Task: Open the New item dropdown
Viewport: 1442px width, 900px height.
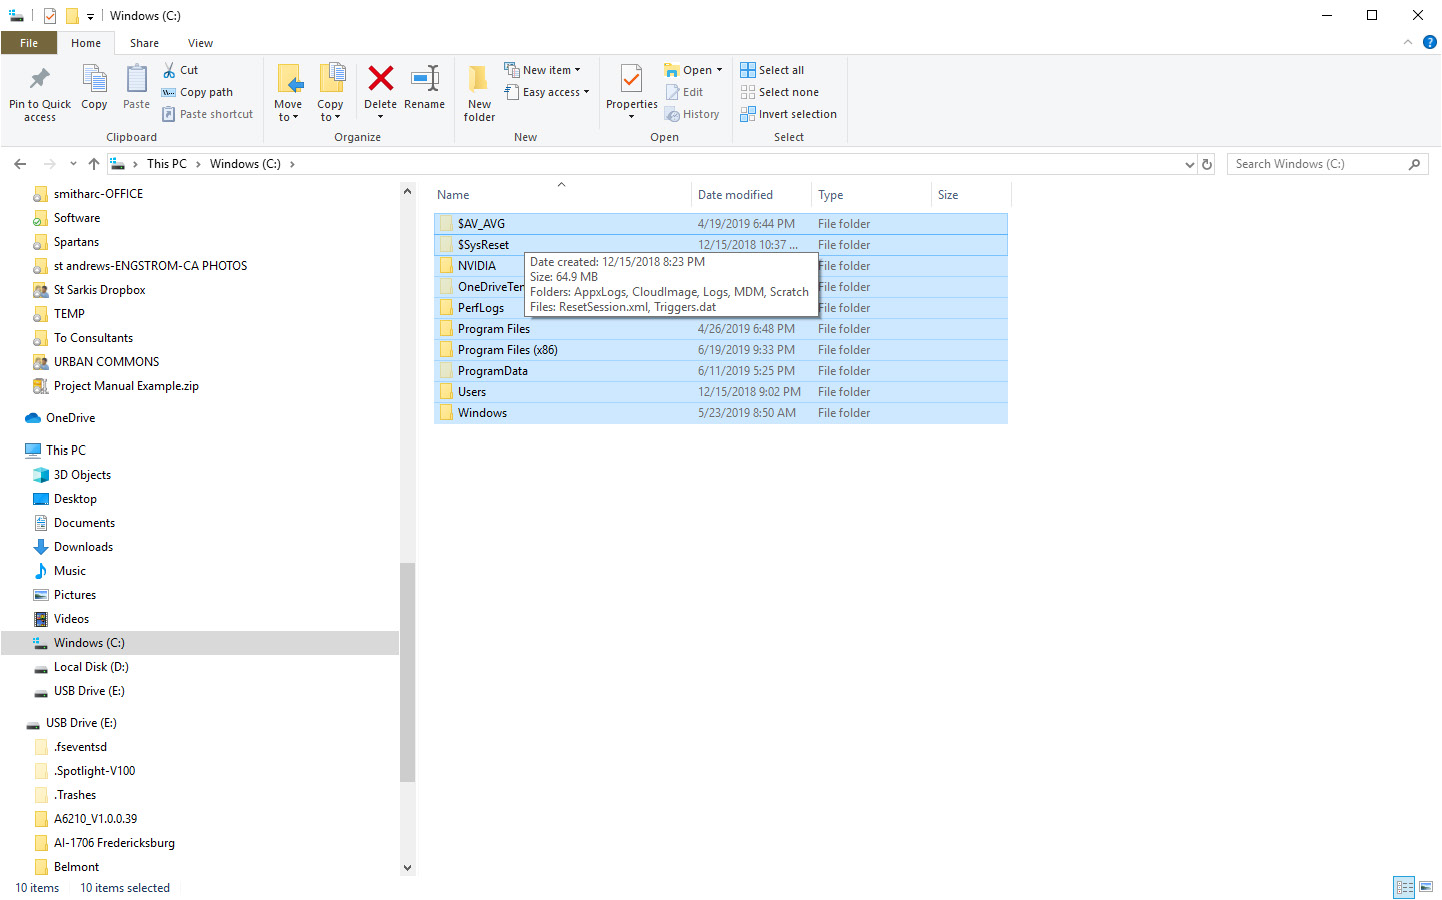Action: (x=543, y=70)
